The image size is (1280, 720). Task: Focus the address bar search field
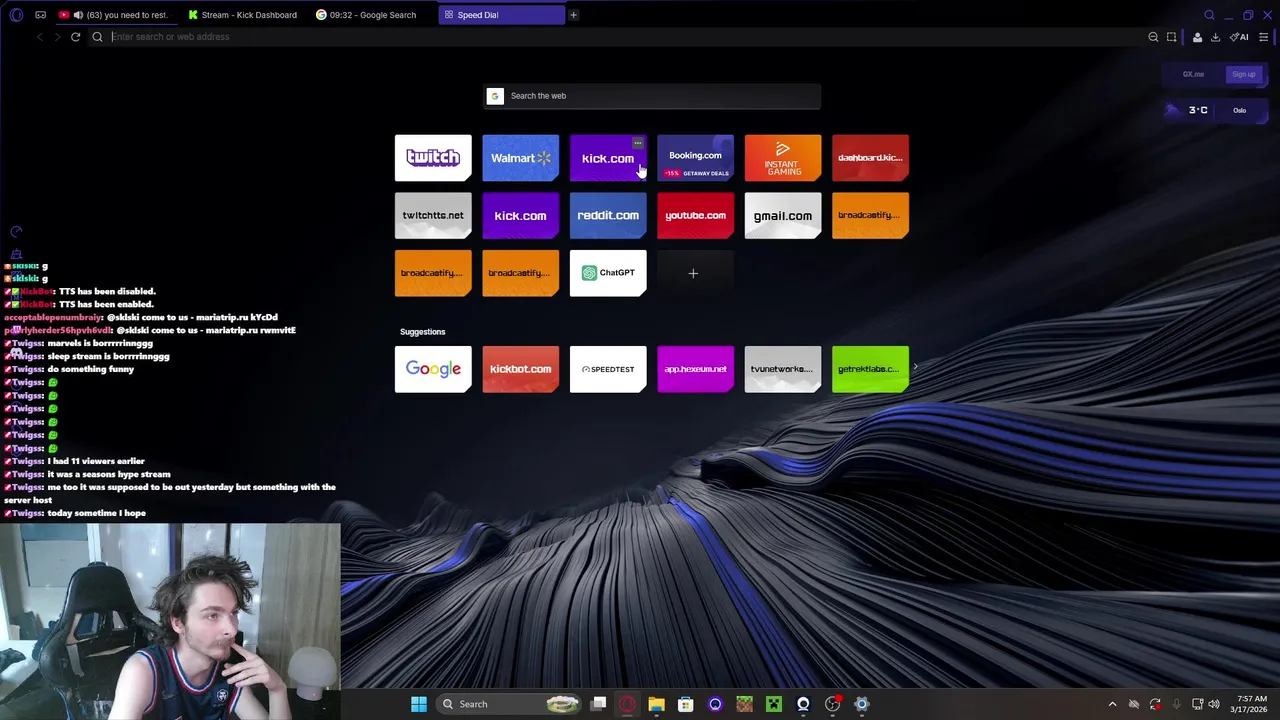pos(620,37)
